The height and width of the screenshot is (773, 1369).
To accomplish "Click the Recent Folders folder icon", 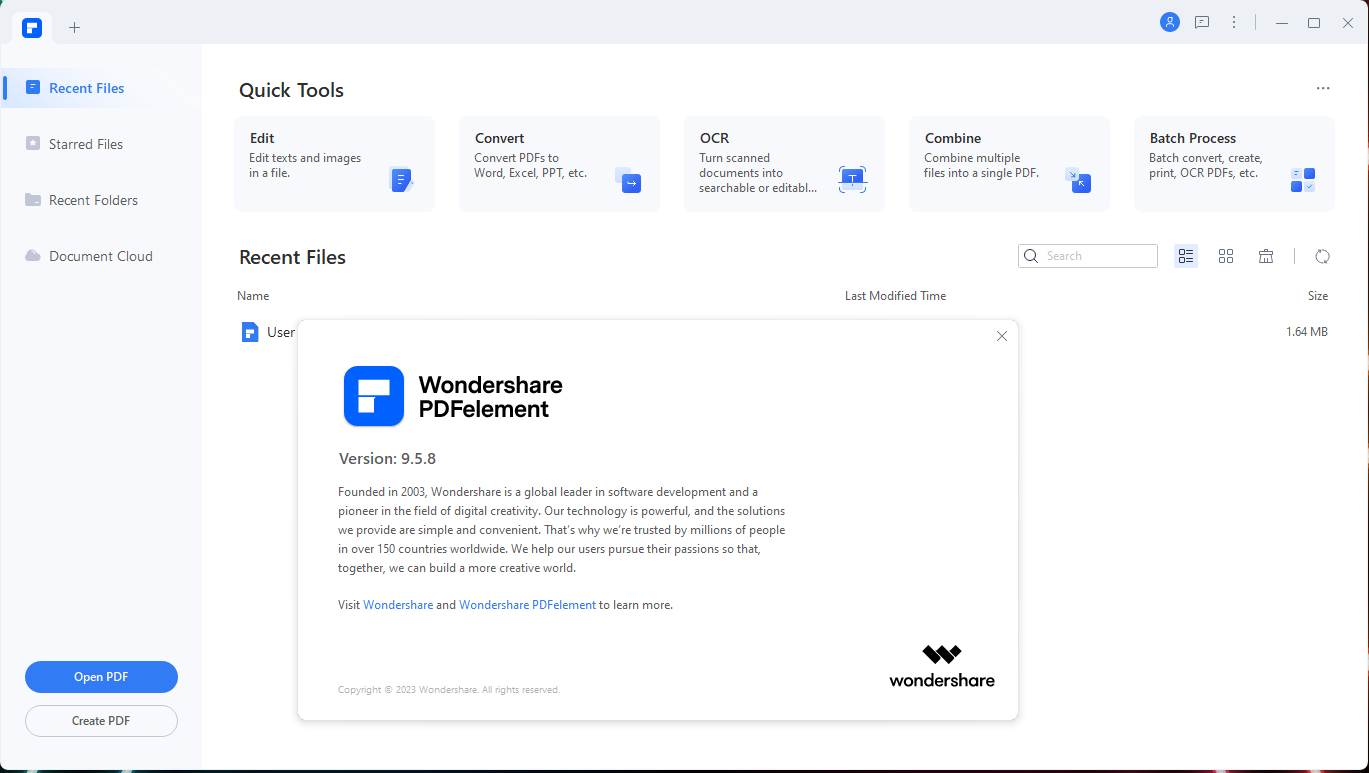I will coord(33,200).
